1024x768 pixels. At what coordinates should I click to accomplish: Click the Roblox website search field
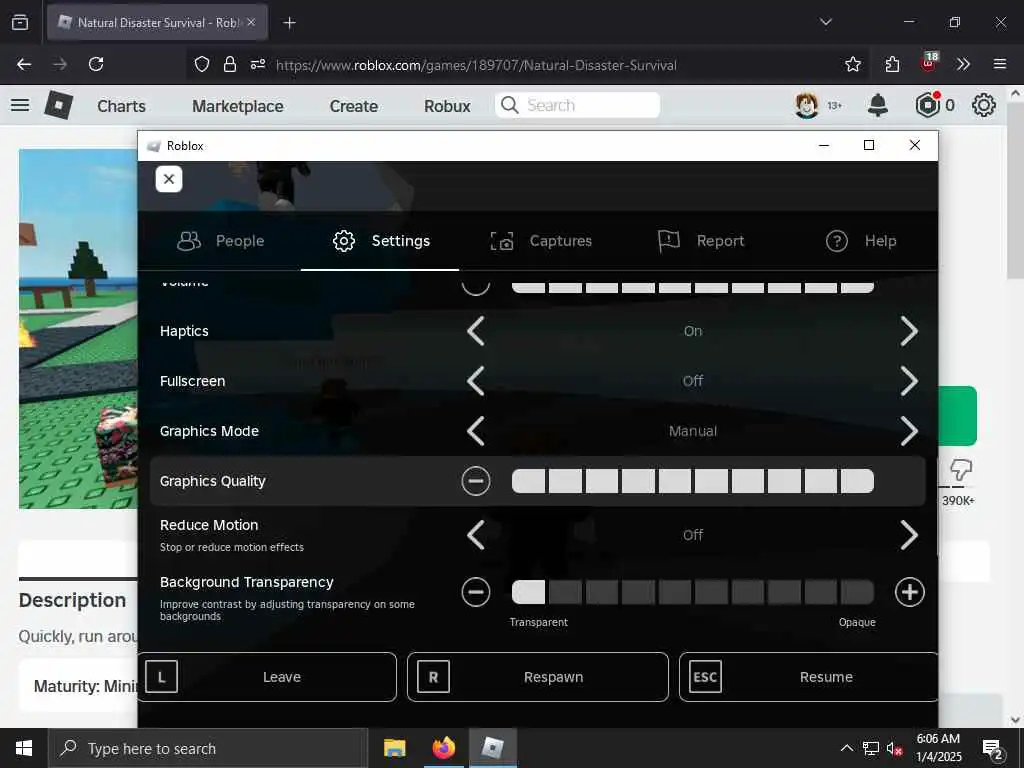[x=577, y=105]
